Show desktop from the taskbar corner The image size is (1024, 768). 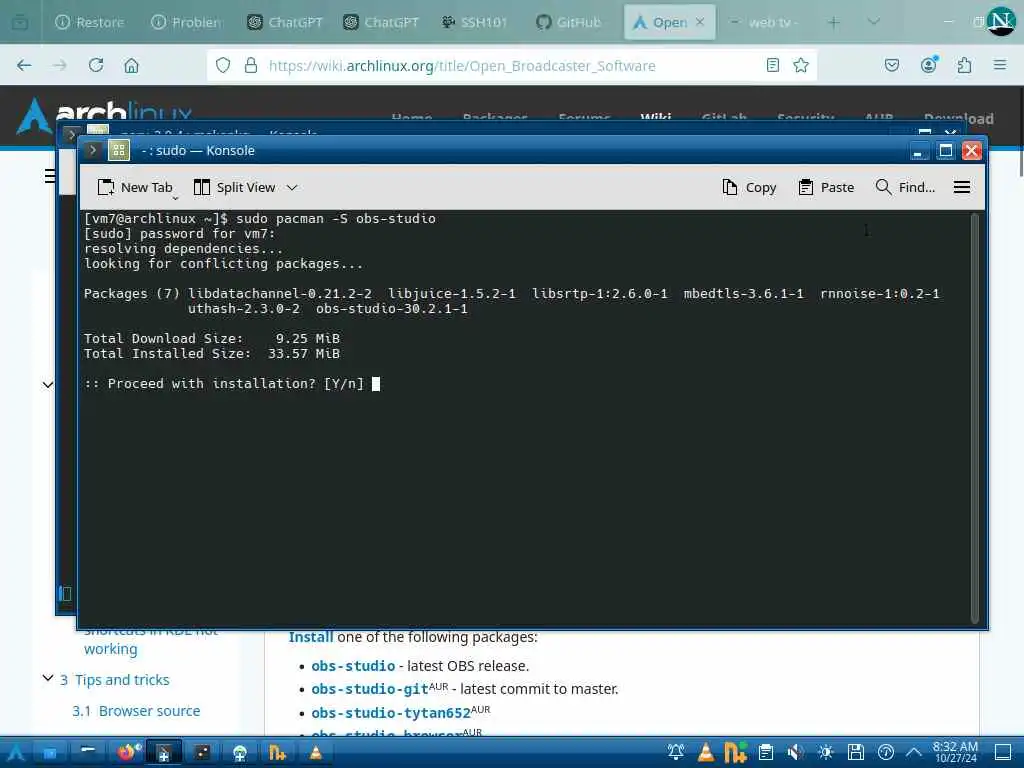(x=1003, y=752)
